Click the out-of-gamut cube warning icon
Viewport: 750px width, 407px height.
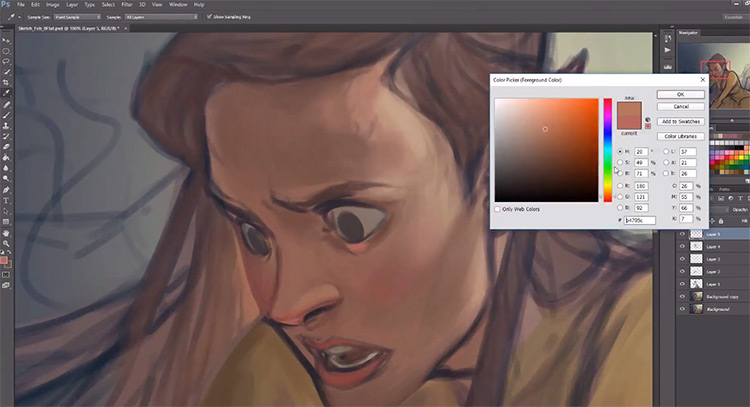[x=648, y=120]
